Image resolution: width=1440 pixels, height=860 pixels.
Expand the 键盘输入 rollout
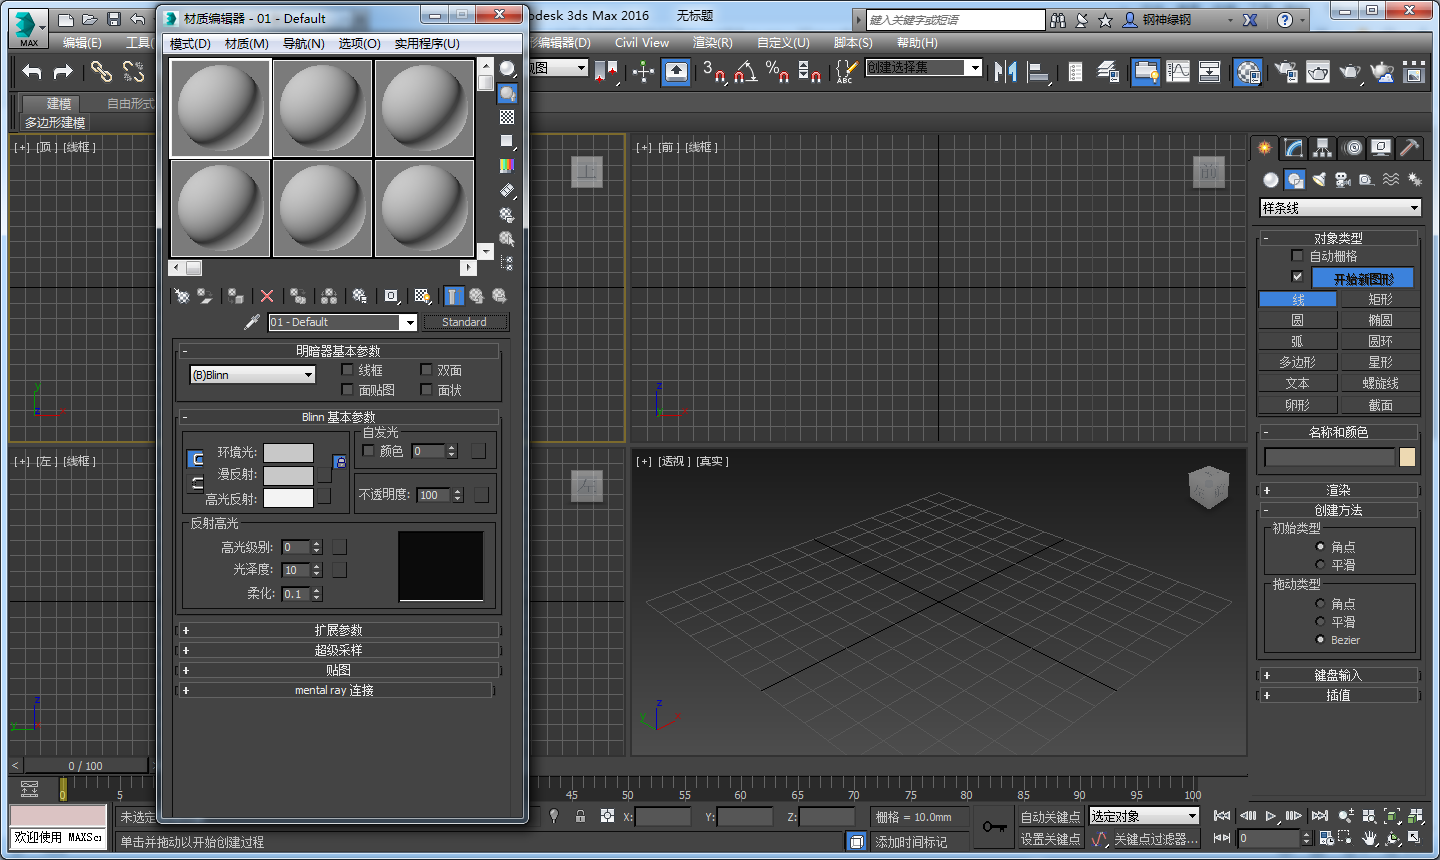coord(1338,675)
